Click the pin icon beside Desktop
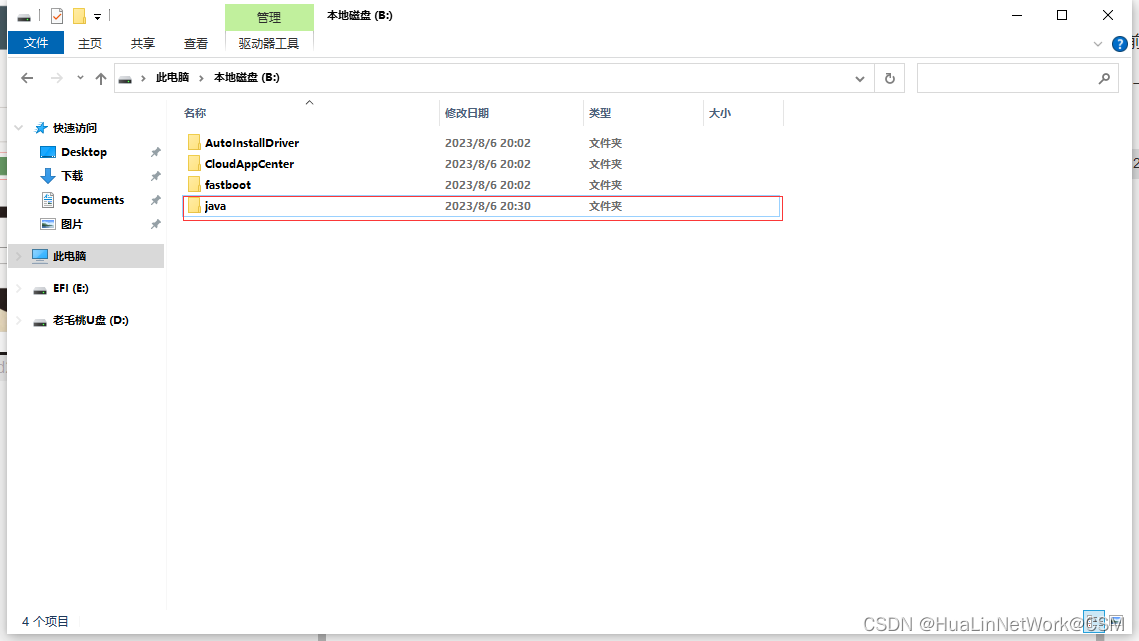1139x641 pixels. 155,152
